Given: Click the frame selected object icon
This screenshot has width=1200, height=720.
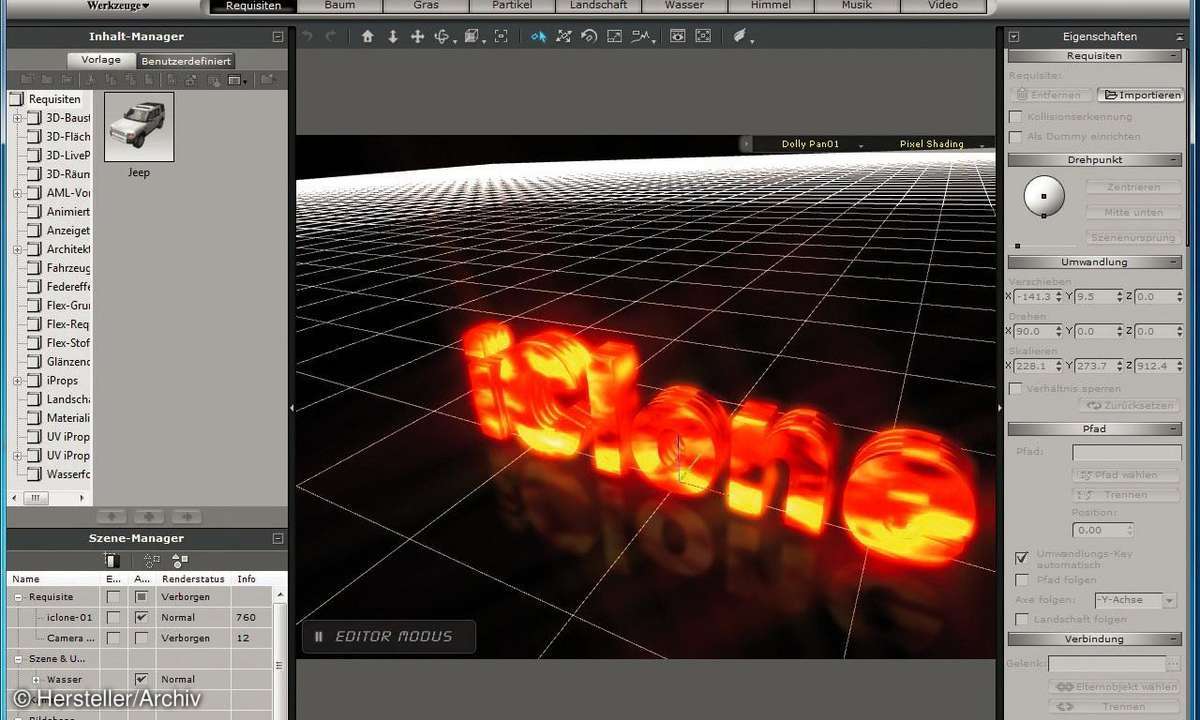Looking at the screenshot, I should click(x=501, y=36).
